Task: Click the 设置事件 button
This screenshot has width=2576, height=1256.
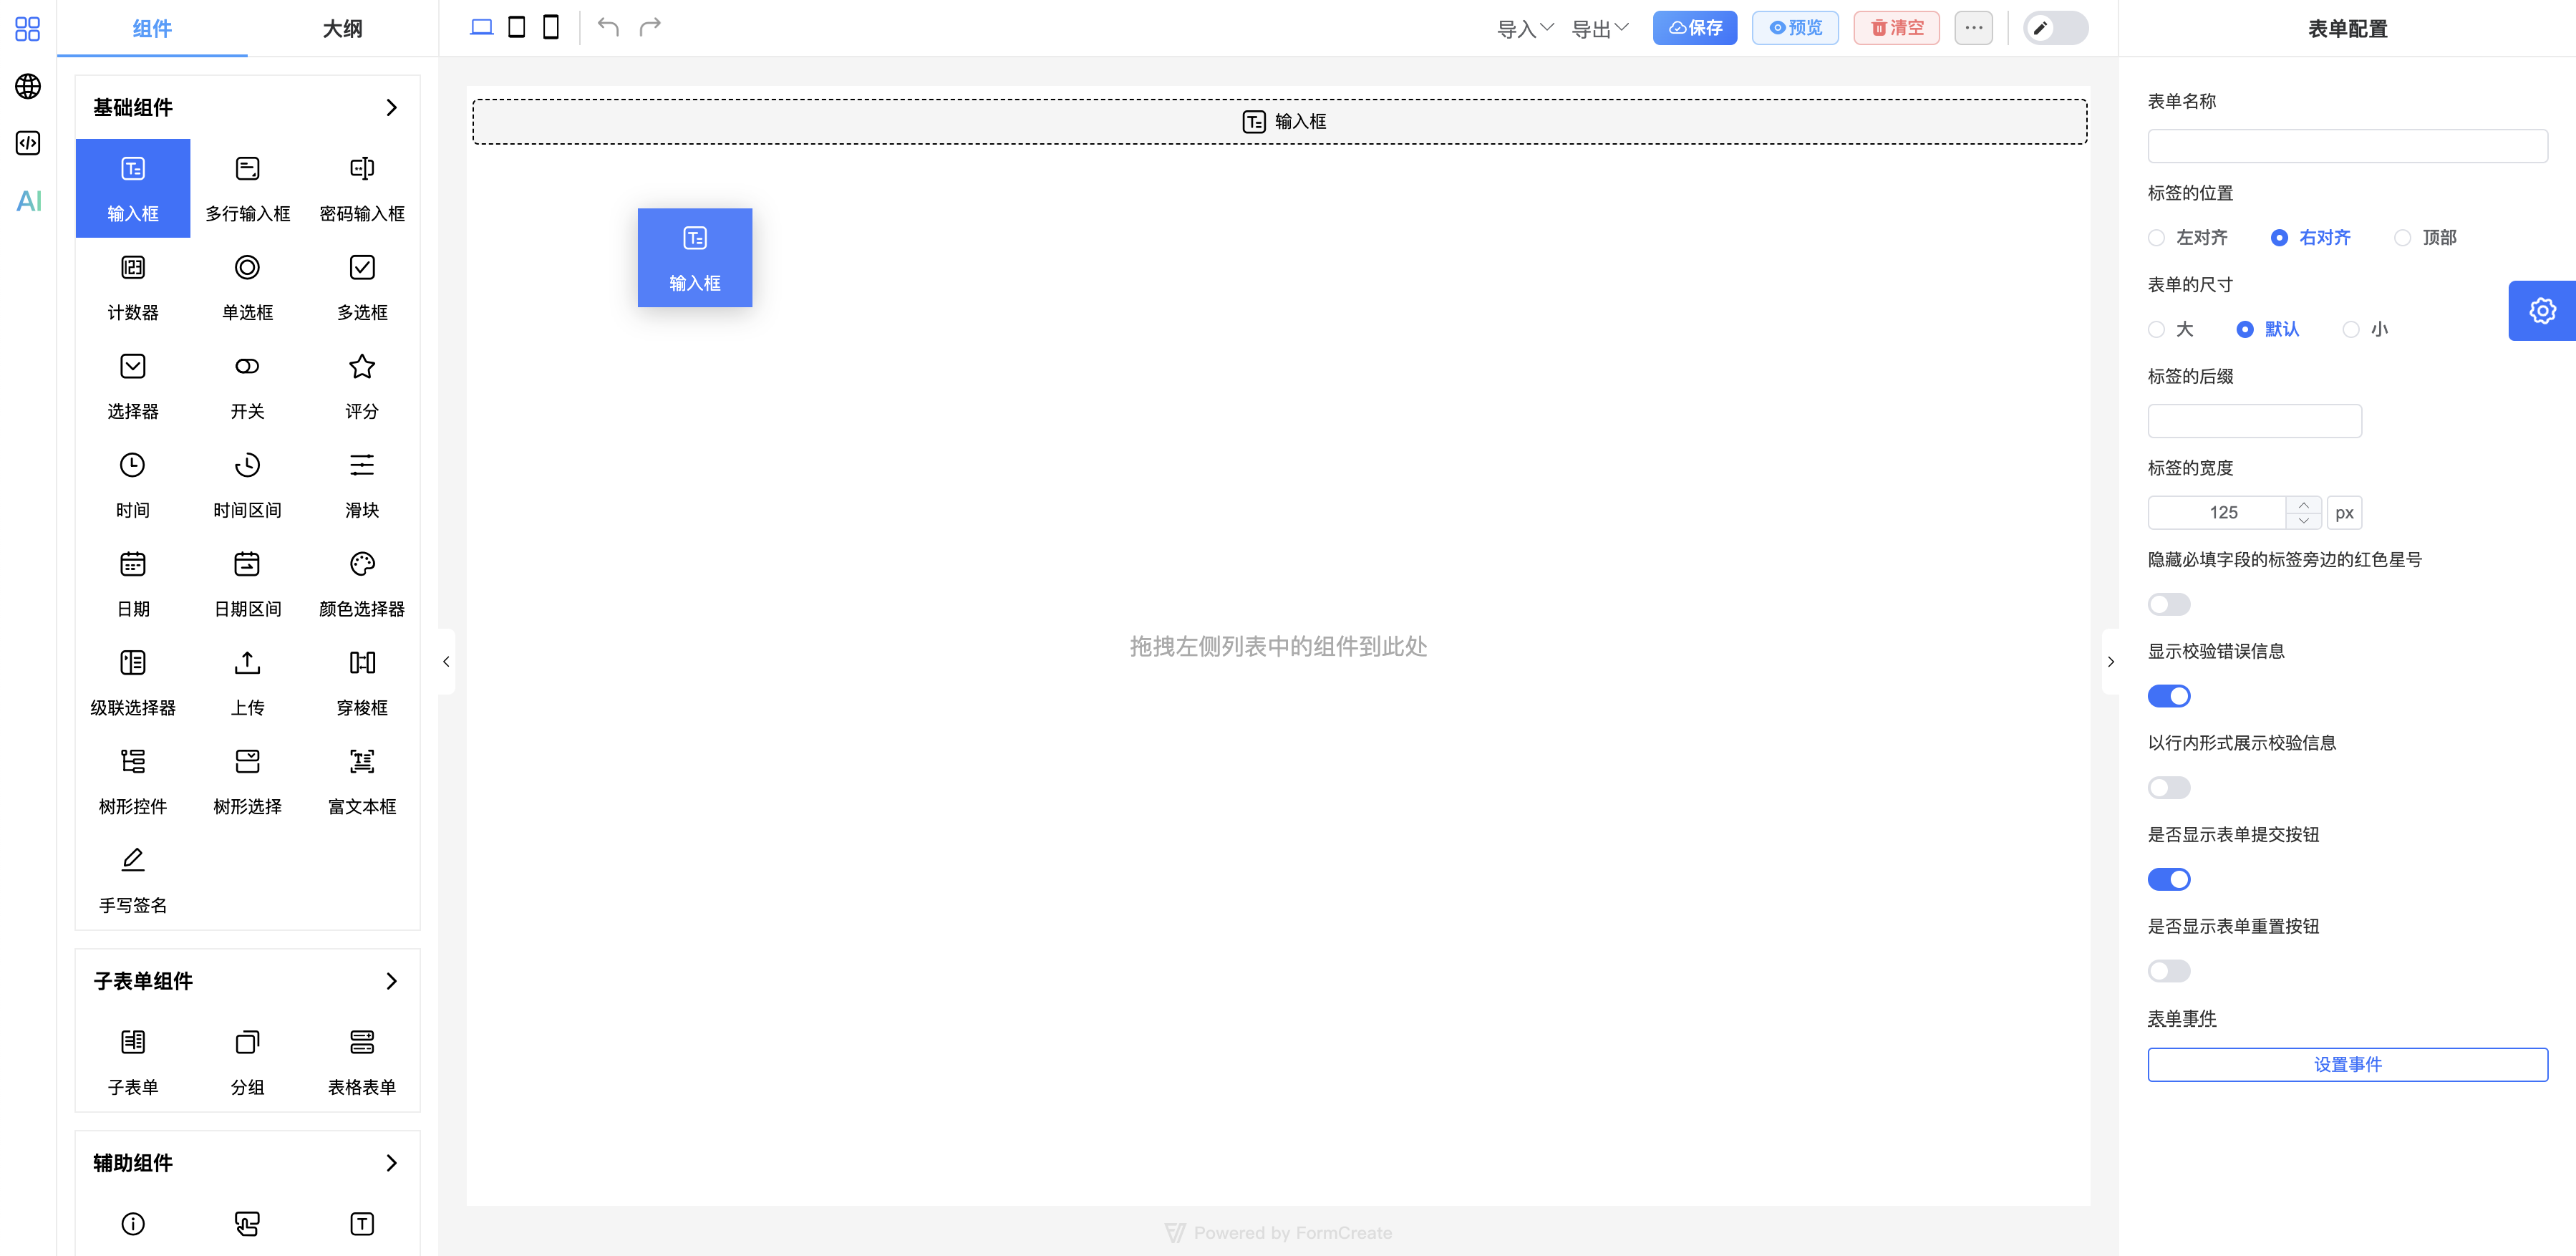Action: [x=2347, y=1064]
